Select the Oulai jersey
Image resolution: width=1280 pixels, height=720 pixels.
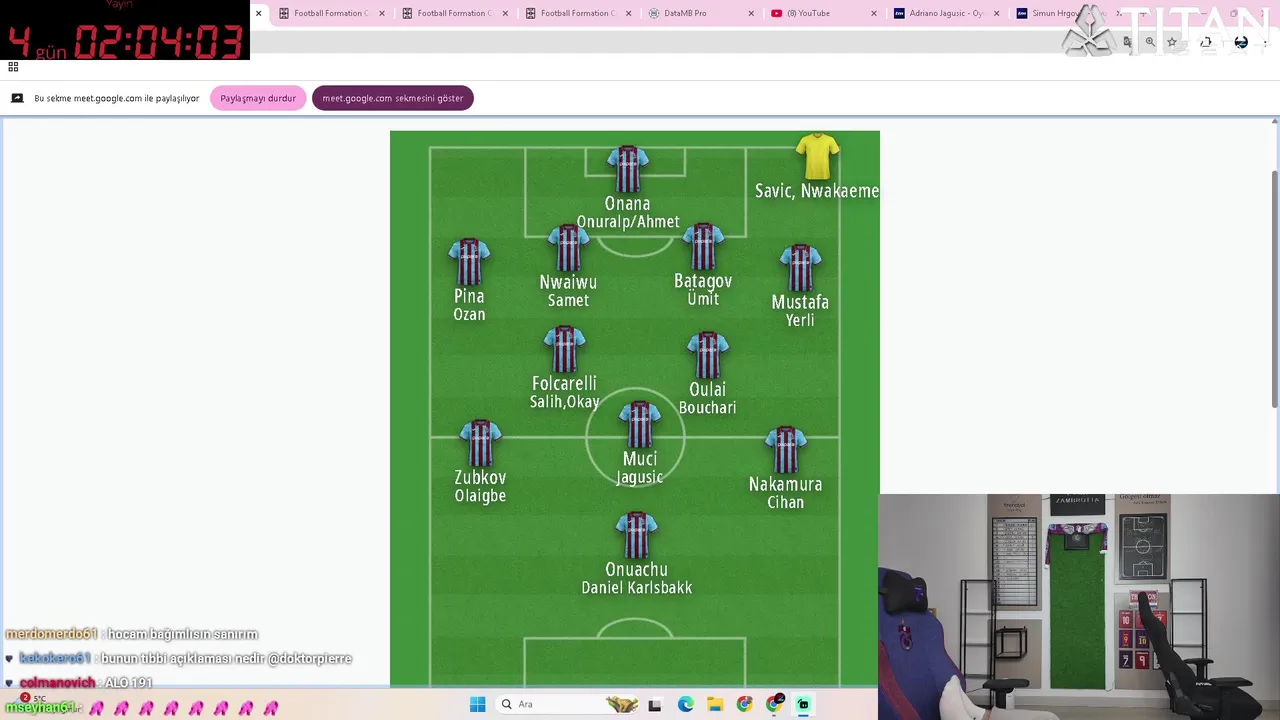pyautogui.click(x=707, y=355)
